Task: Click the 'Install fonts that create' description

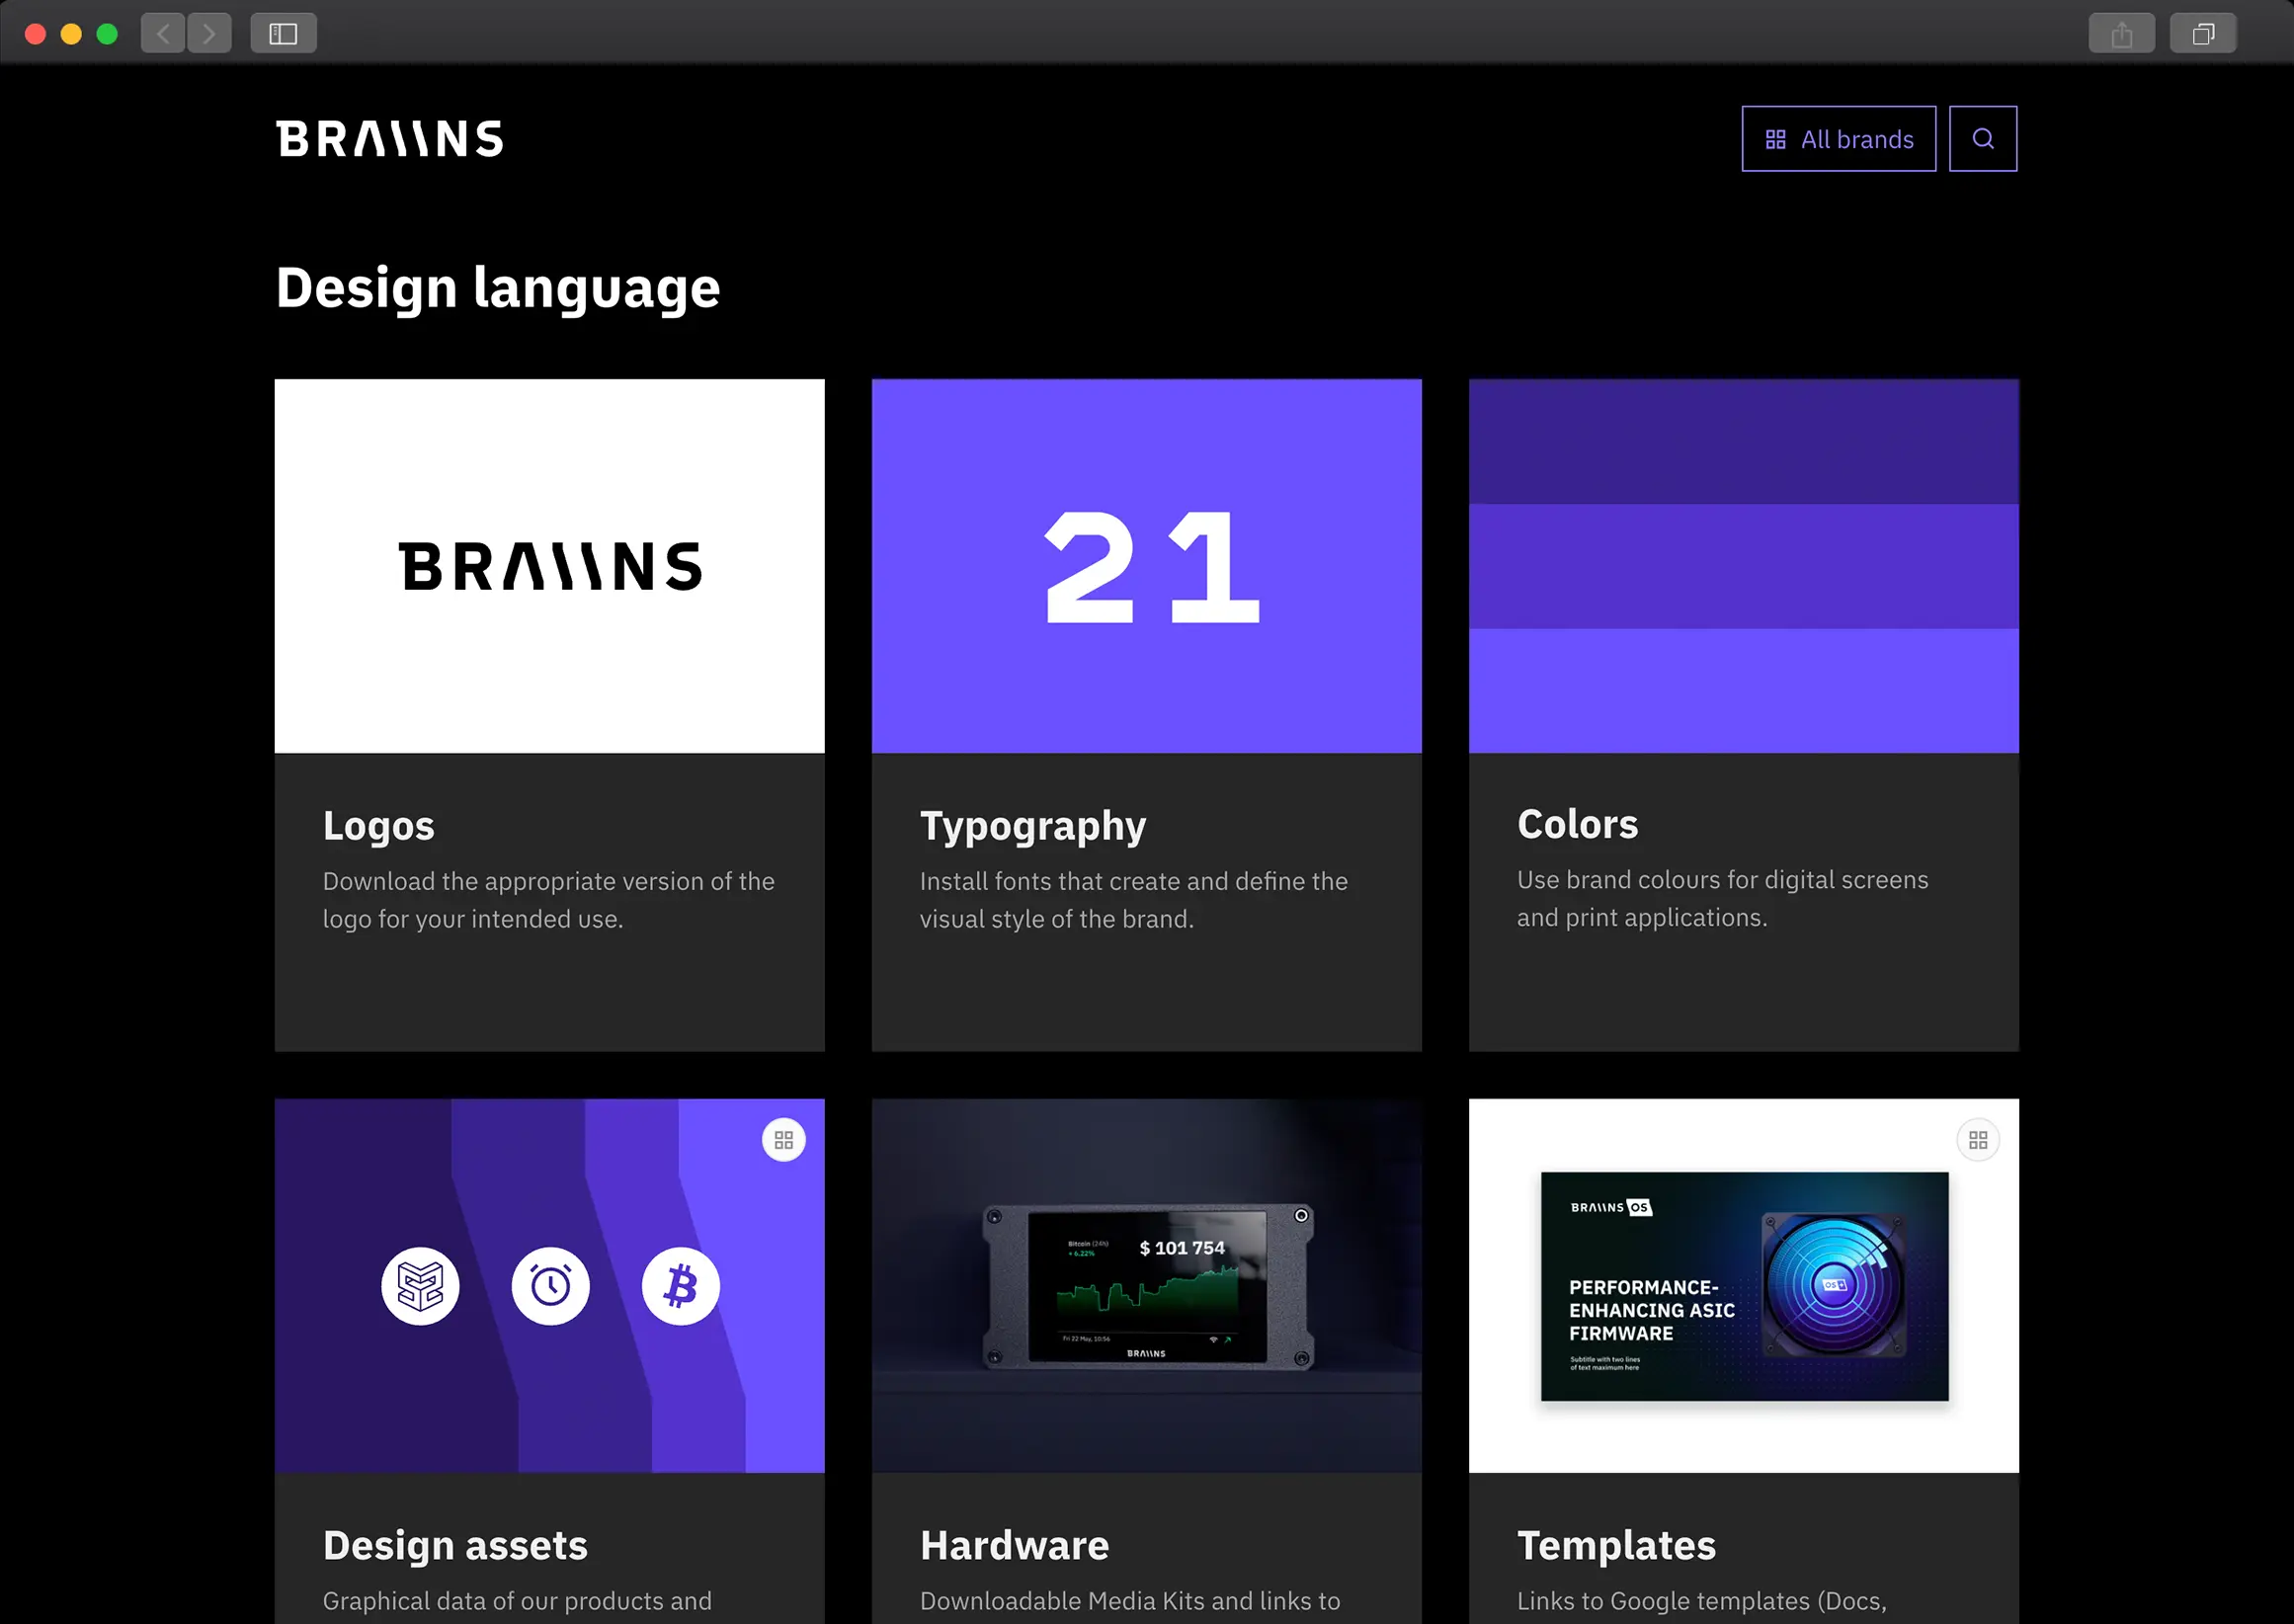Action: tap(1133, 900)
